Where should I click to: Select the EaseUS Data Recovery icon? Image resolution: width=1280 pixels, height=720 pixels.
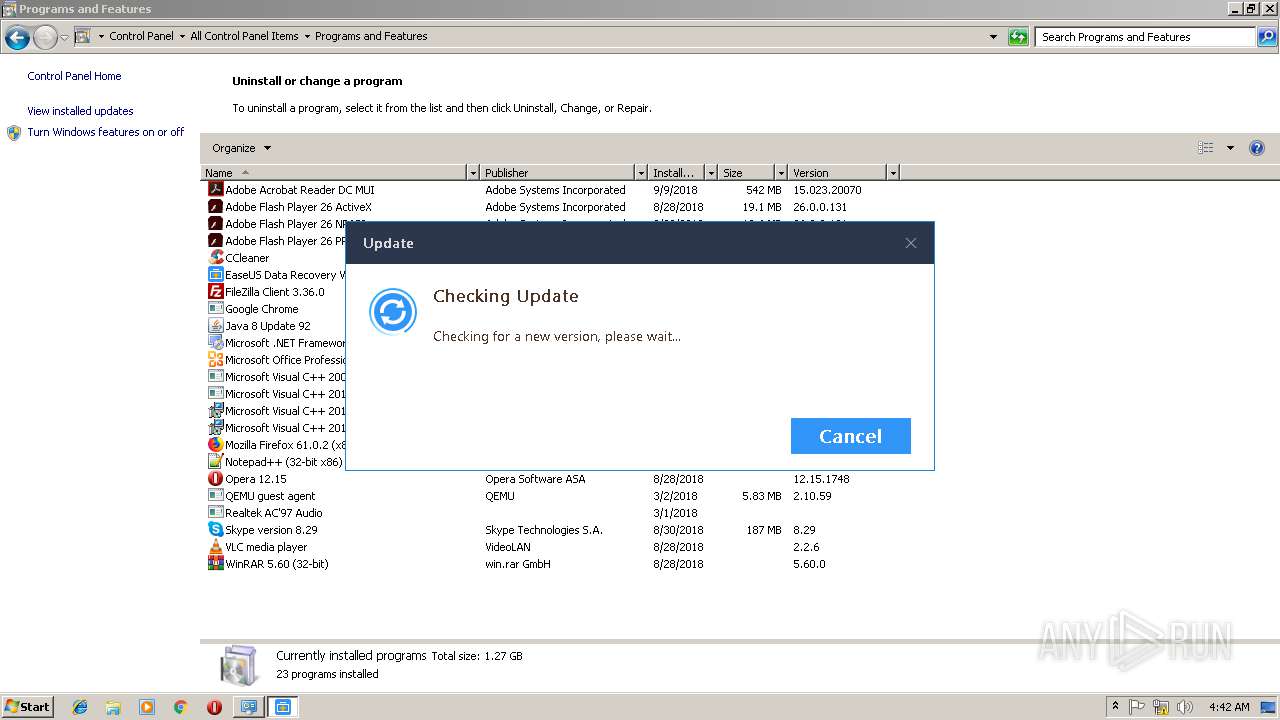pos(215,275)
